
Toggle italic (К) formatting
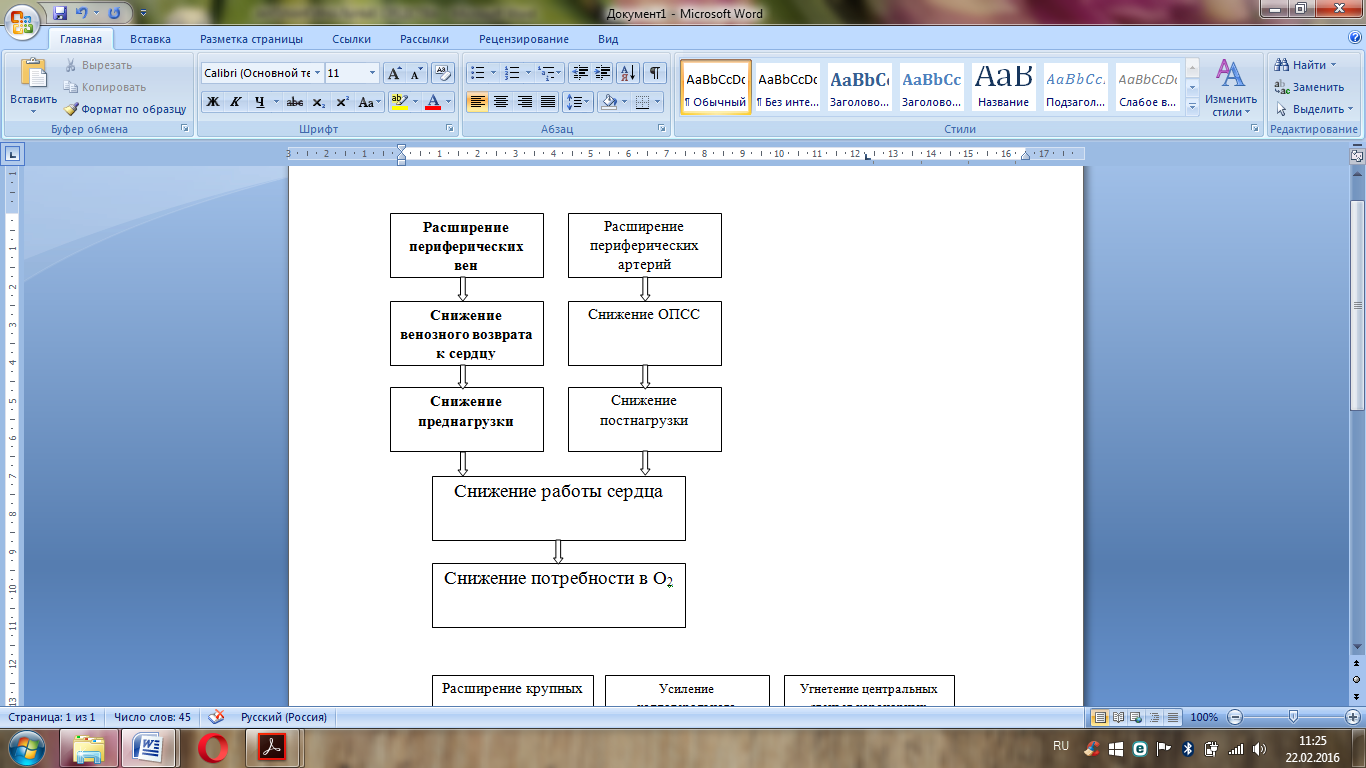(x=236, y=102)
